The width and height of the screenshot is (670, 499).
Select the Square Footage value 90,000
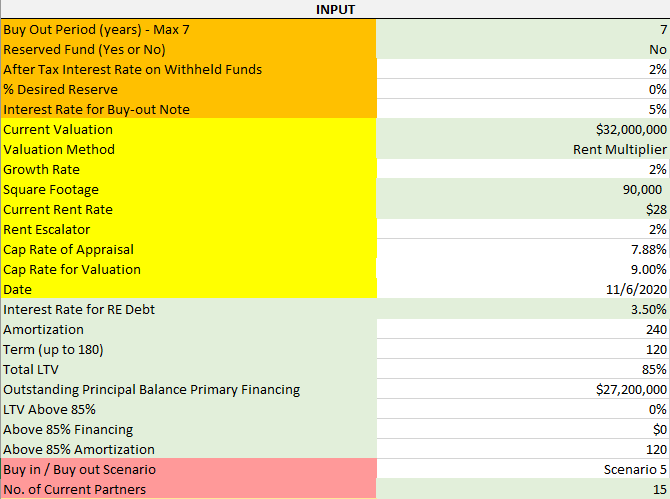523,189
